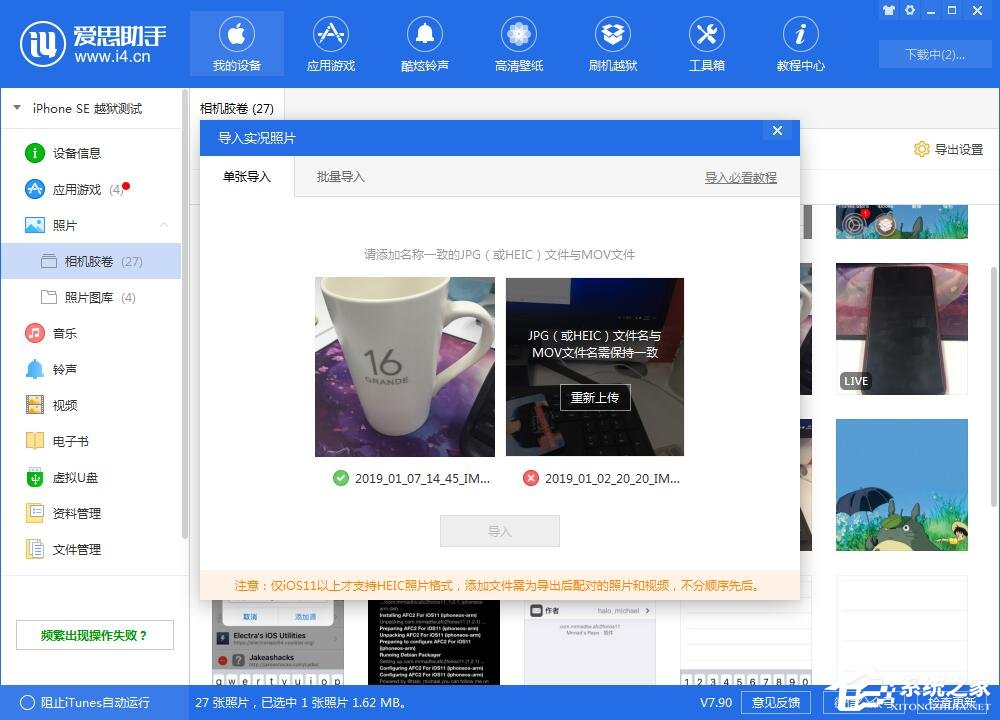Open the 导入必看教程 link
Screen dimensions: 1000x720
click(740, 176)
